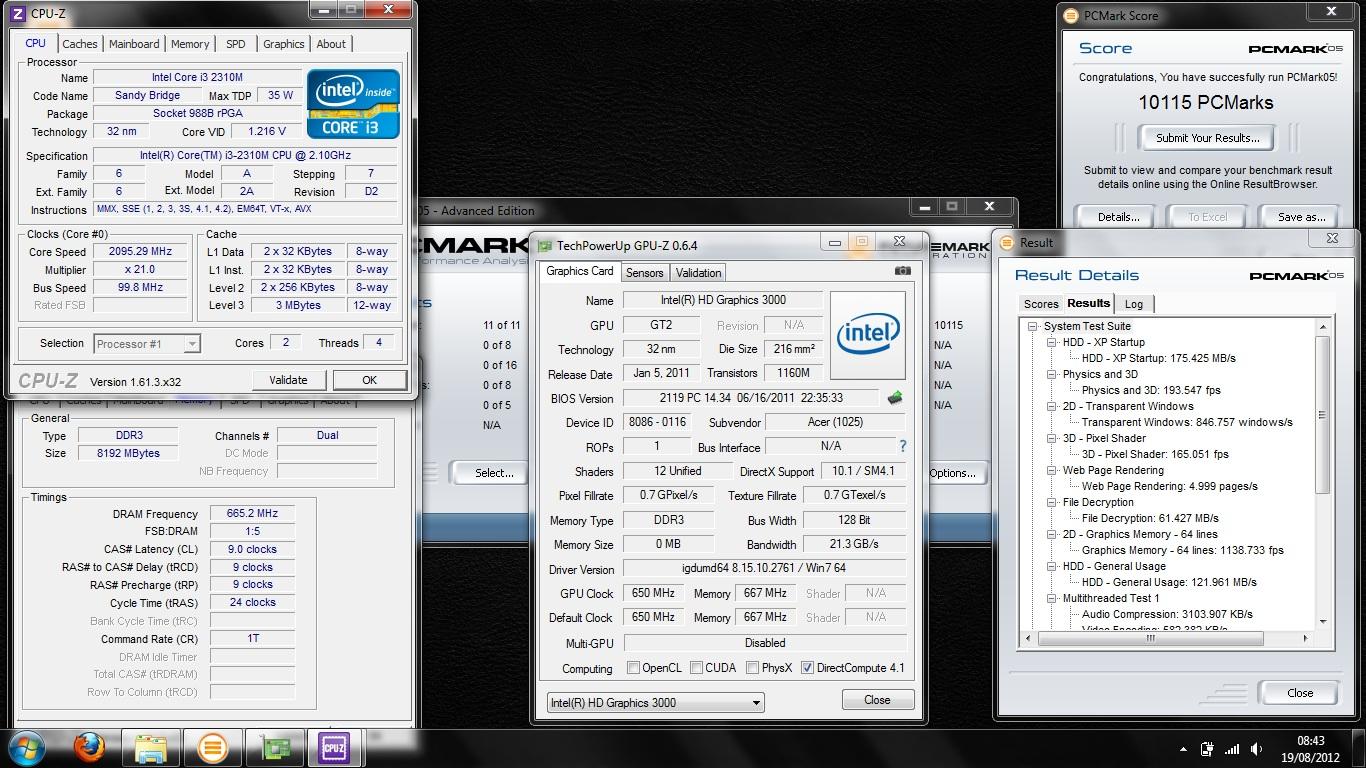Click the Close button in GPU-Z
1366x768 pixels.
point(877,700)
